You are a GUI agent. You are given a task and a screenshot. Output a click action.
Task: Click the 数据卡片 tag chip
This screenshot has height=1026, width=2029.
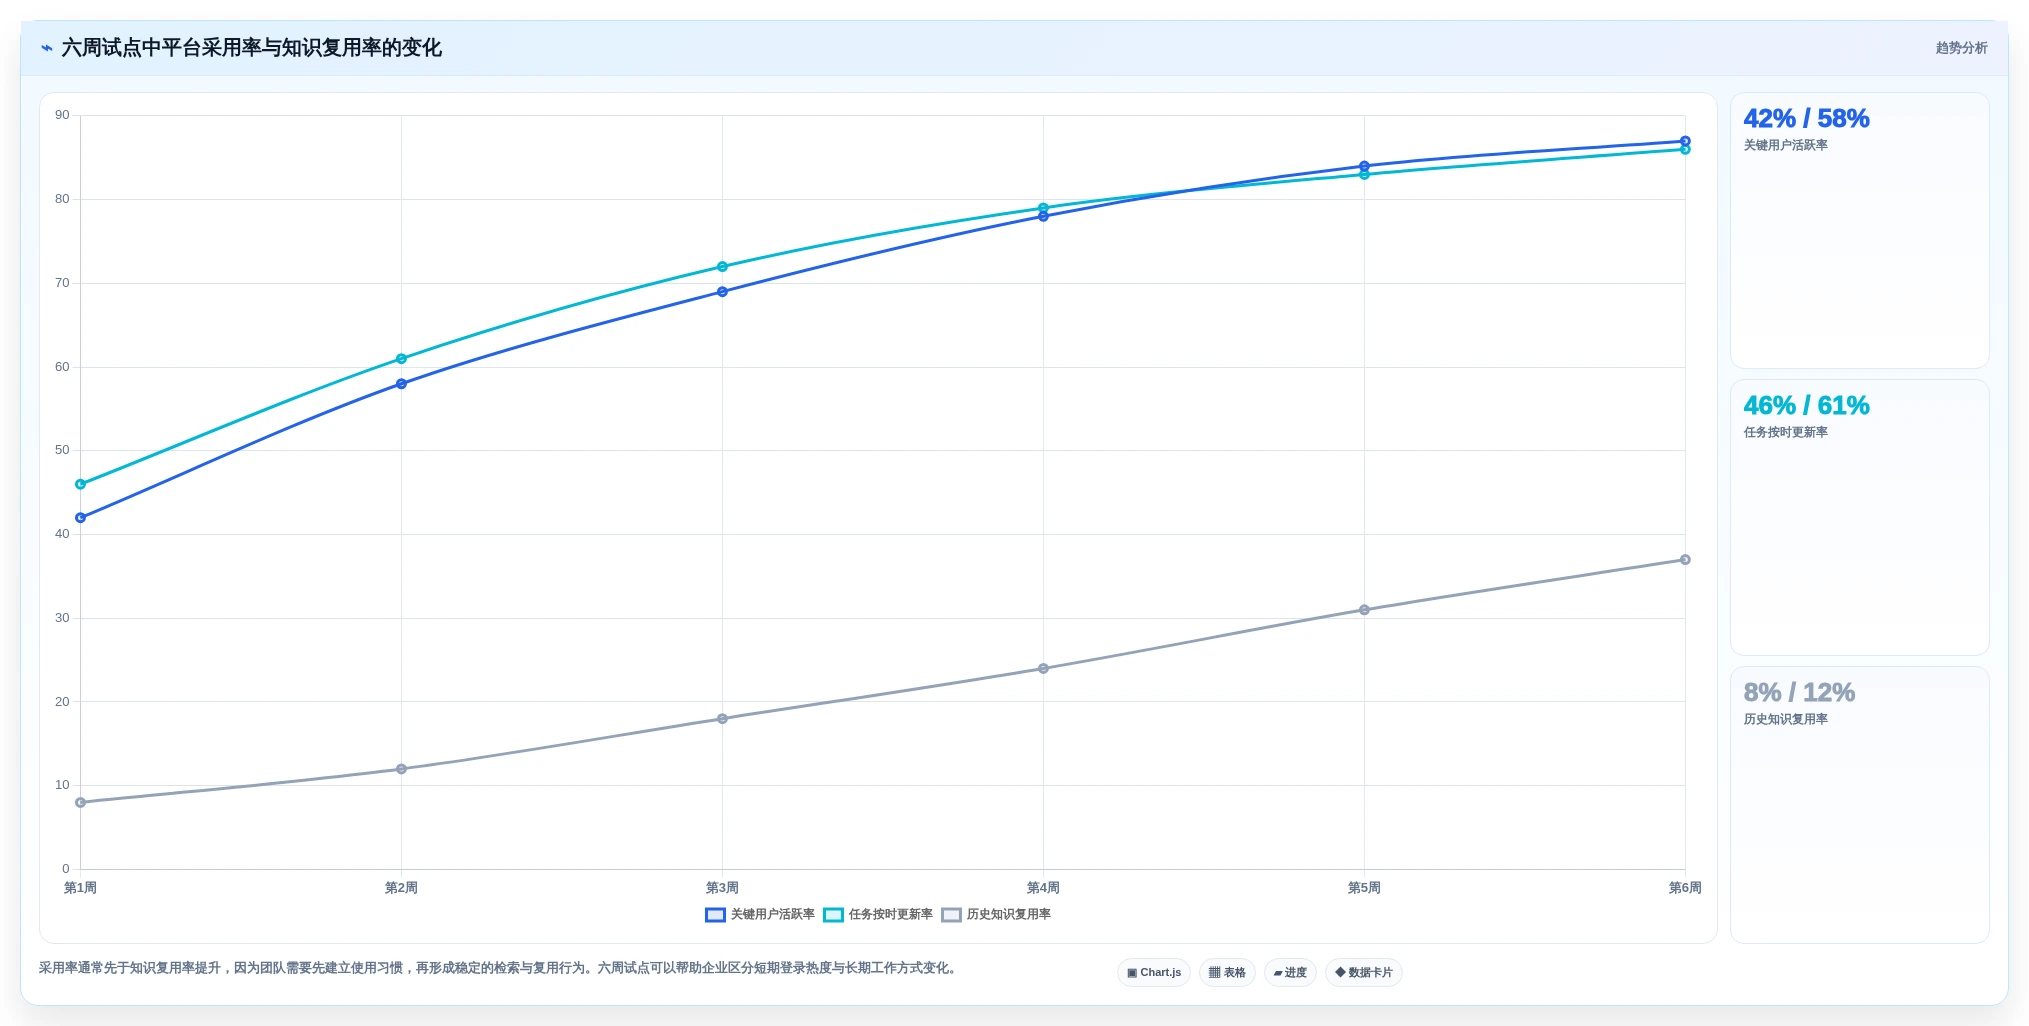pyautogui.click(x=1364, y=973)
